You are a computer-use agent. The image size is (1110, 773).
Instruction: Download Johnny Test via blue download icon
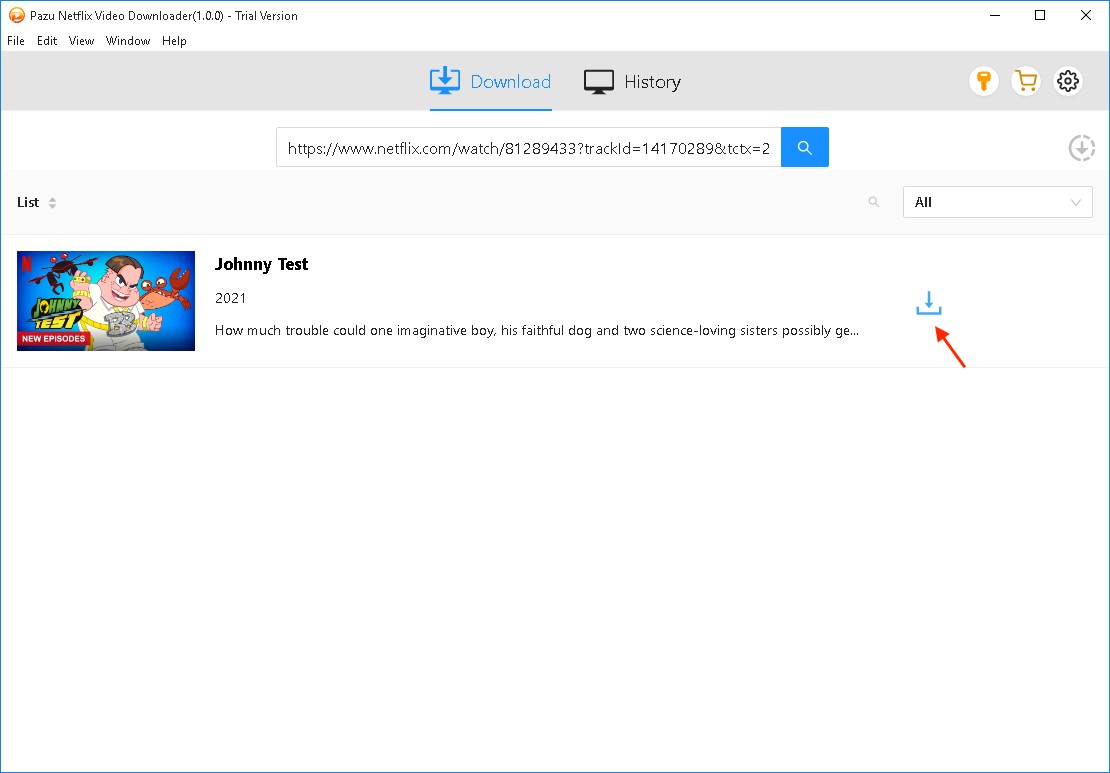tap(929, 302)
